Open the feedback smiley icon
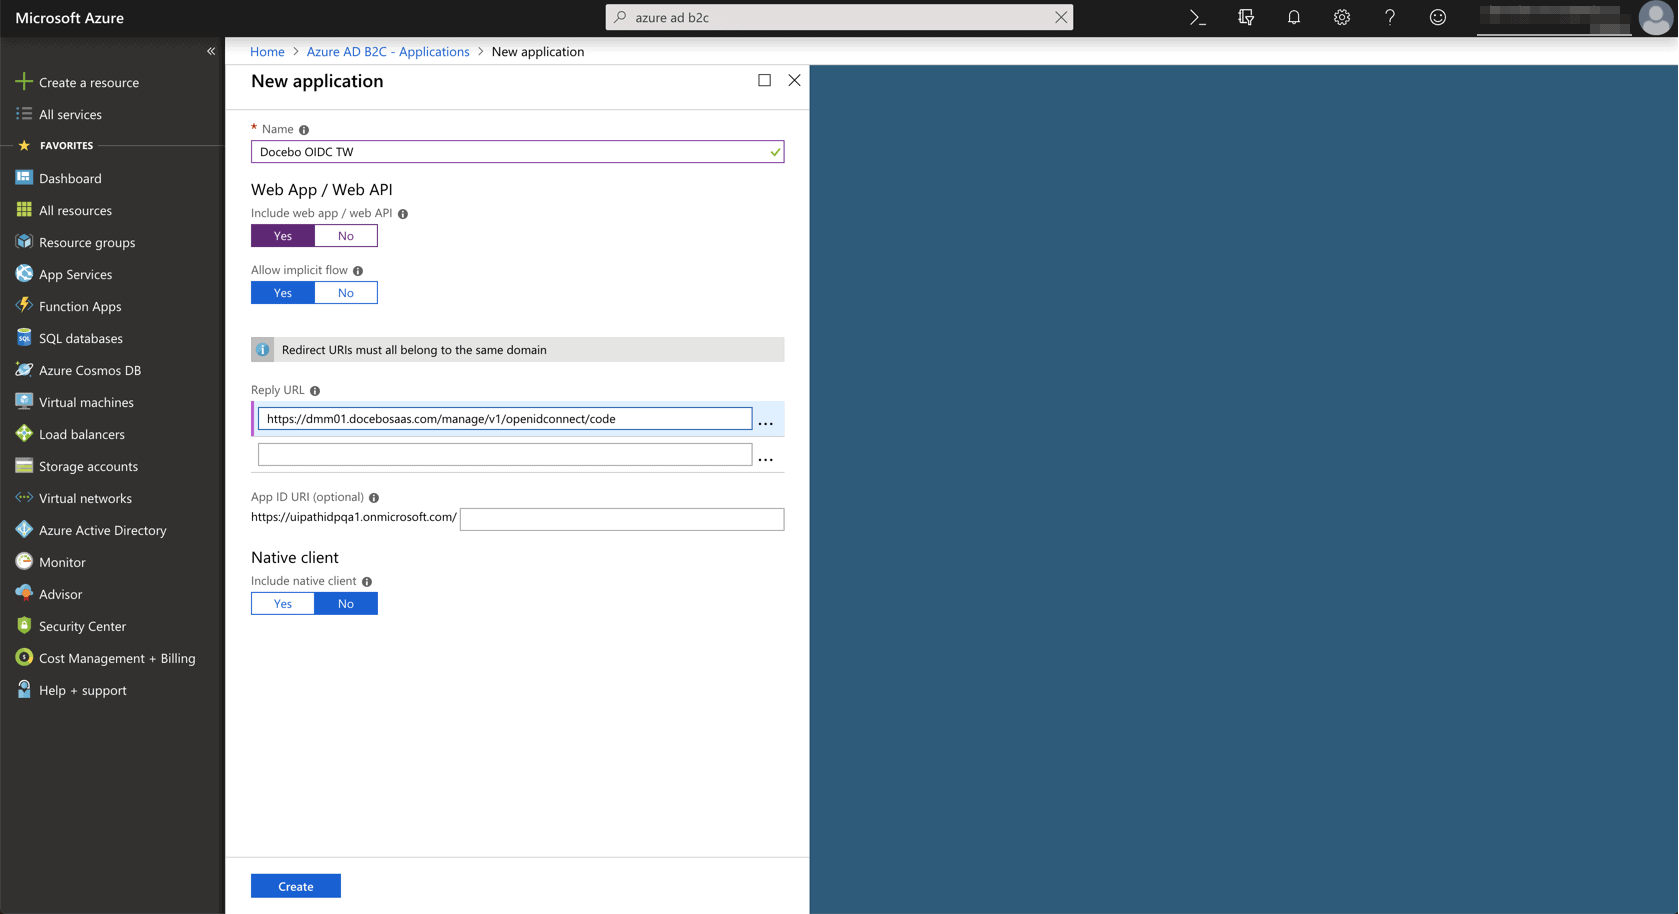1679x914 pixels. [1438, 17]
